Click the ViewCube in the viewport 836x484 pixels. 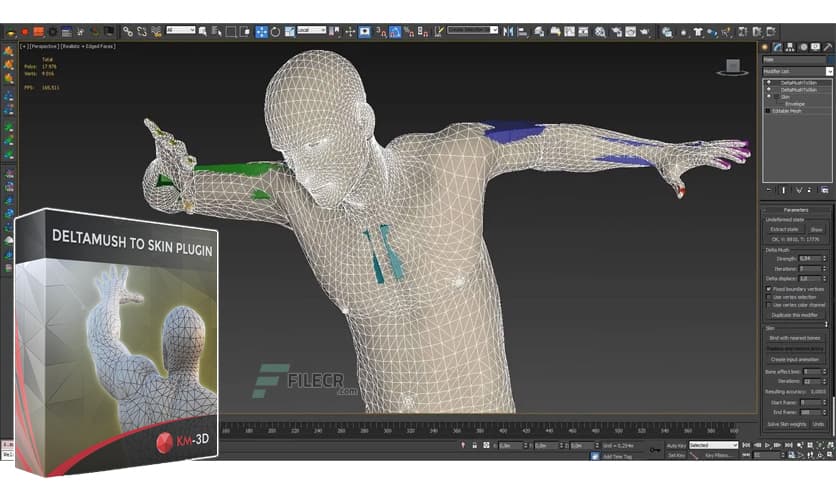(733, 67)
